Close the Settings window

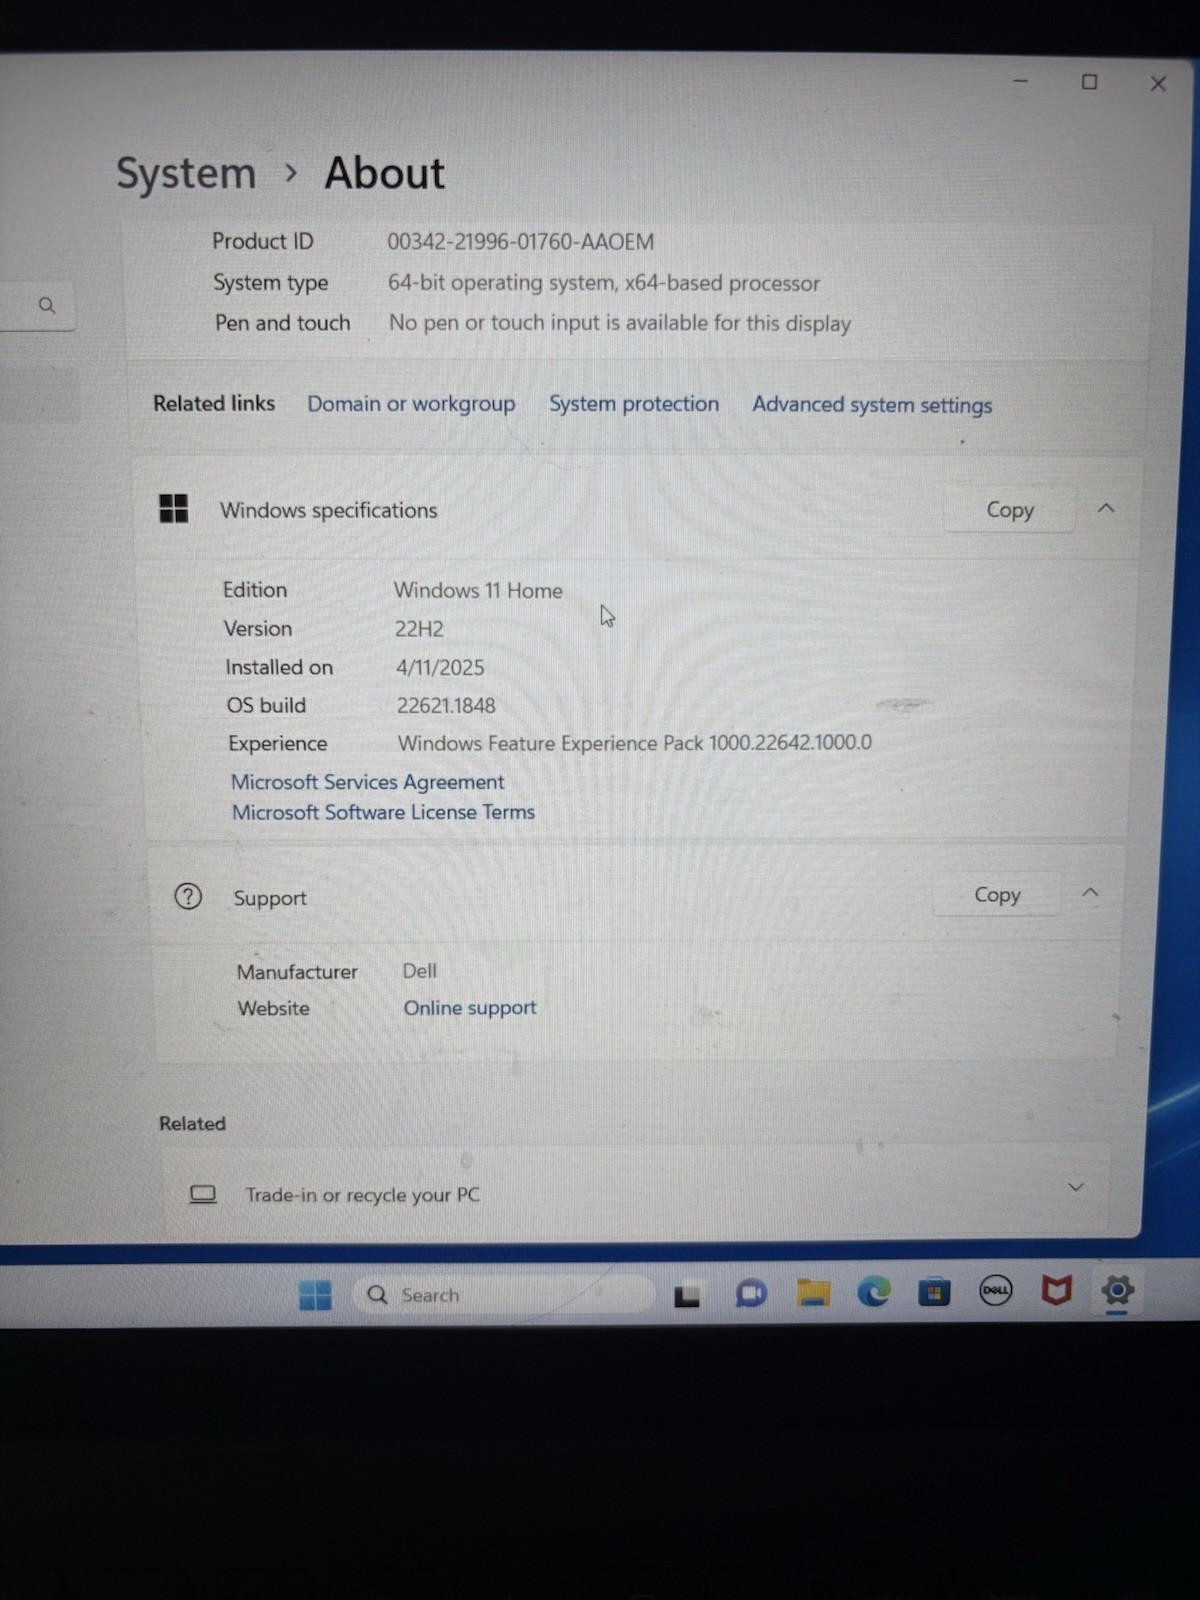tap(1158, 84)
